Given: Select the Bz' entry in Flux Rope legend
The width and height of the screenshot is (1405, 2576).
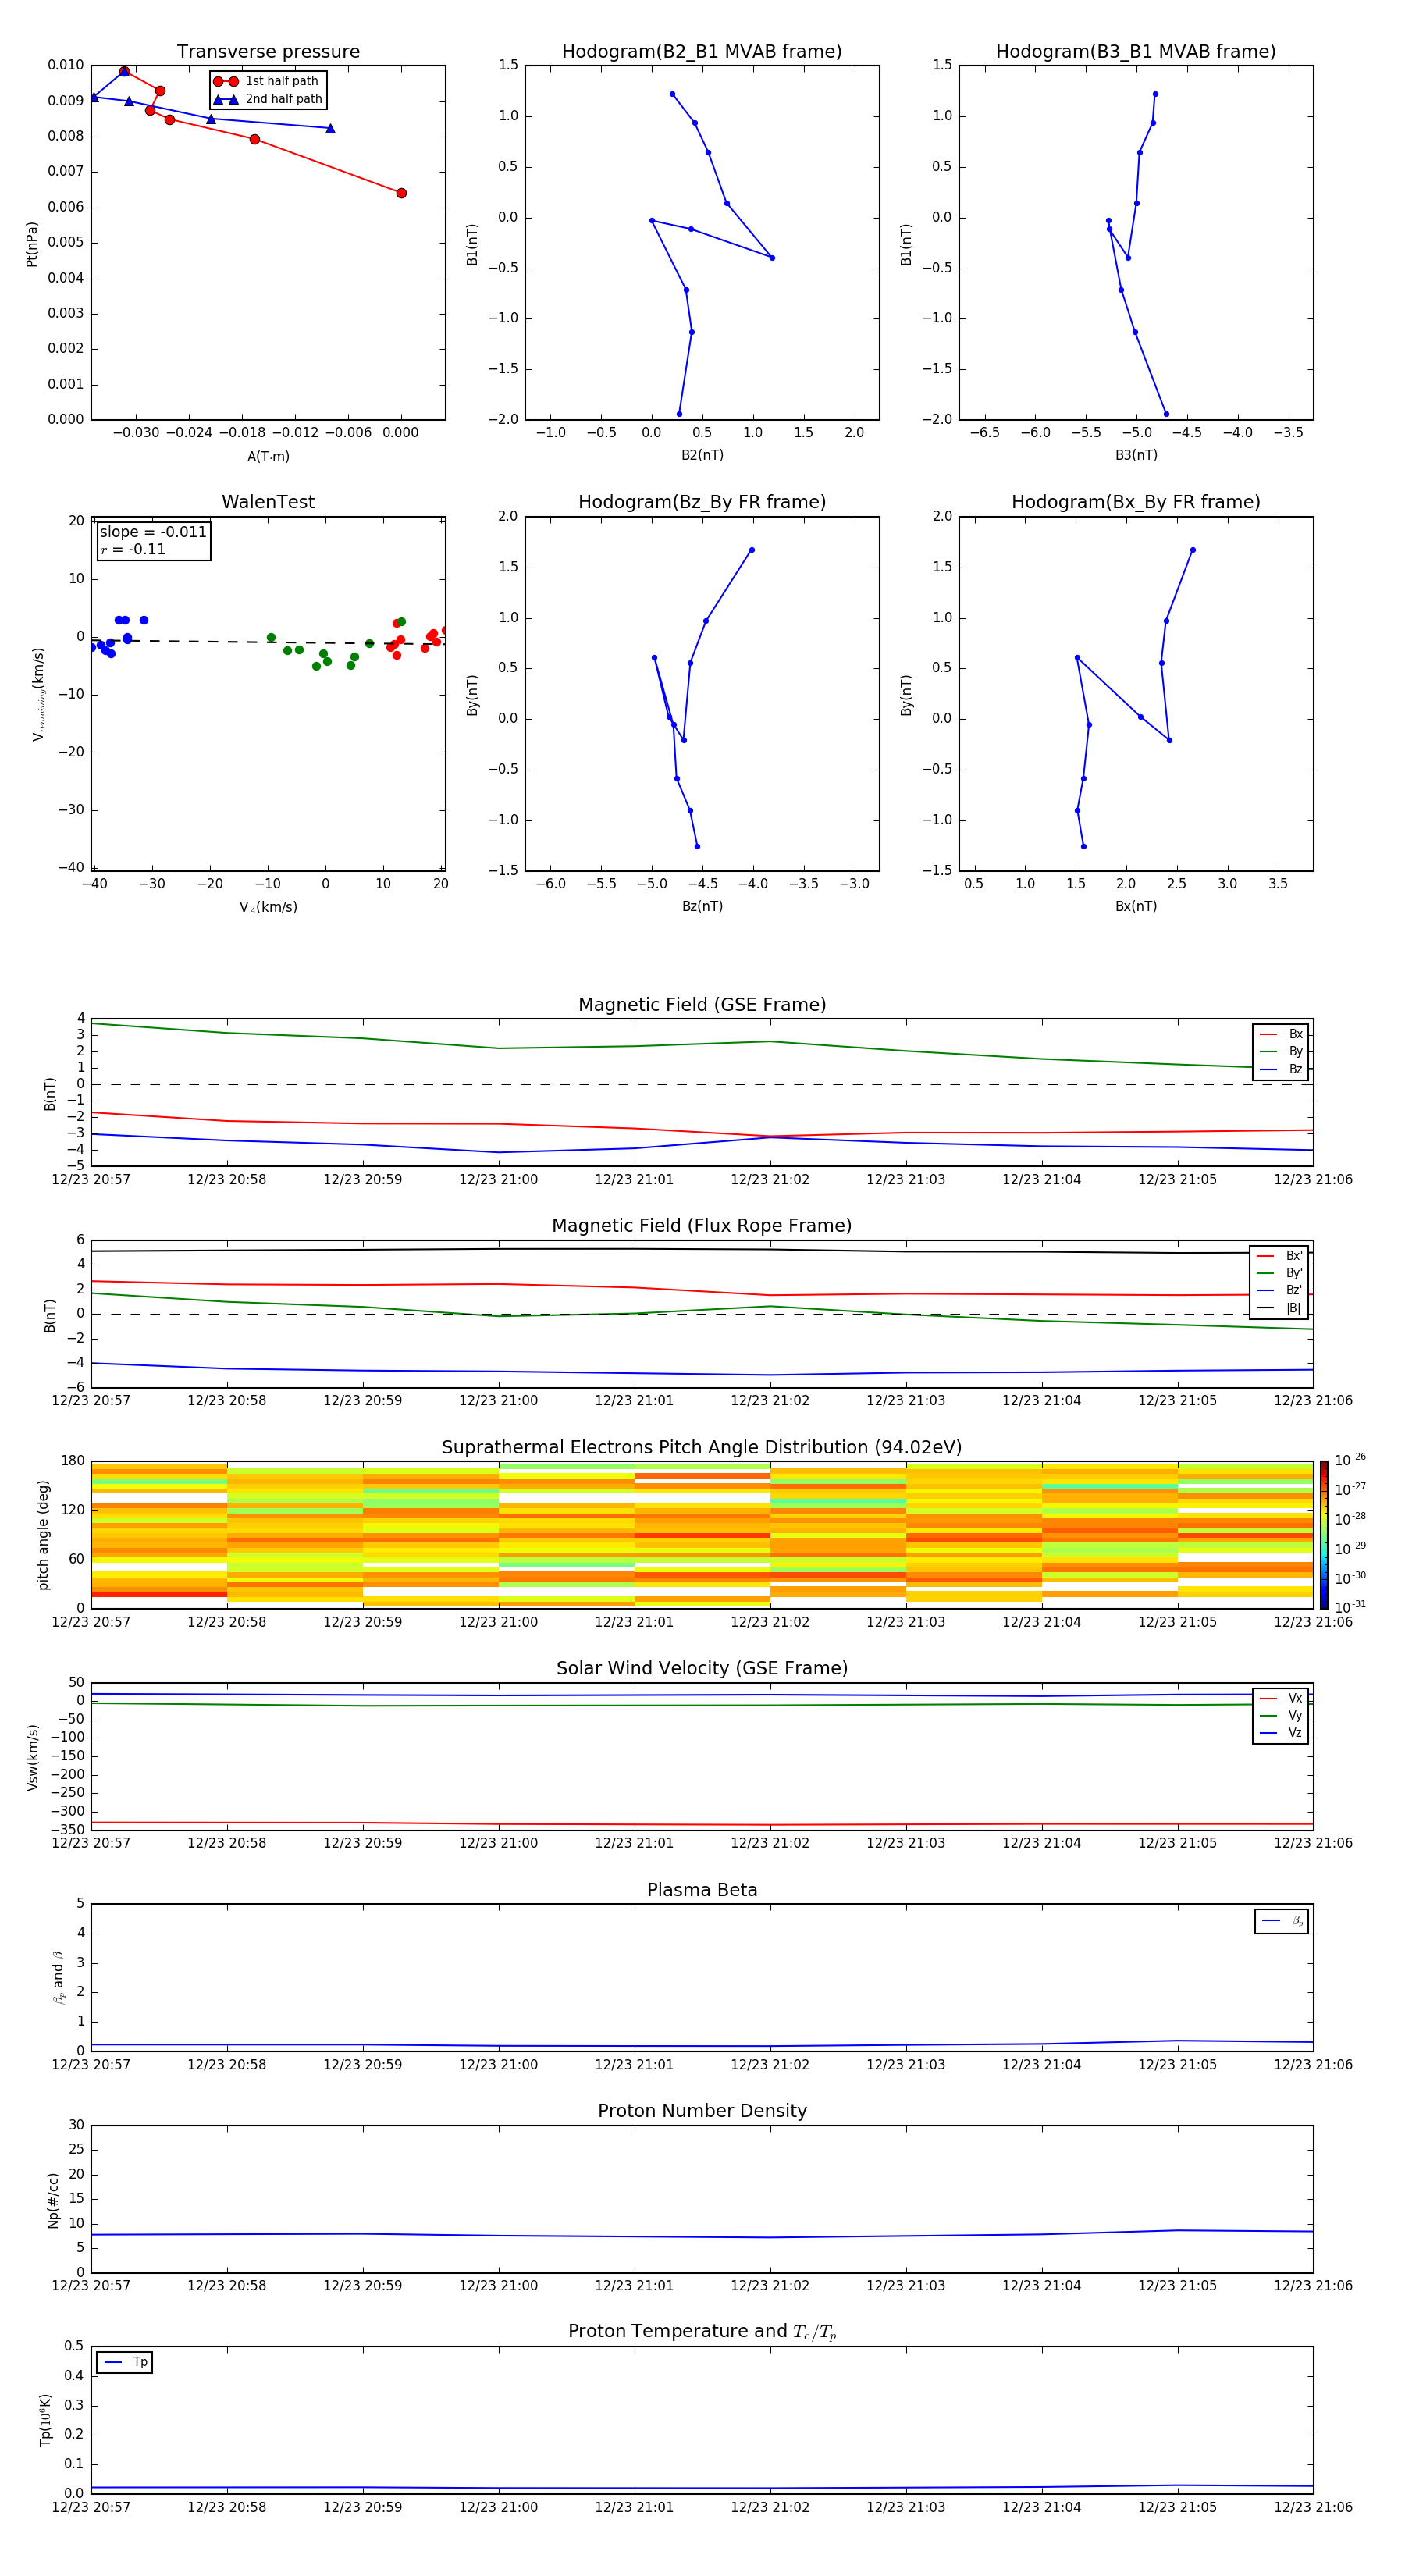Looking at the screenshot, I should [x=1279, y=1290].
